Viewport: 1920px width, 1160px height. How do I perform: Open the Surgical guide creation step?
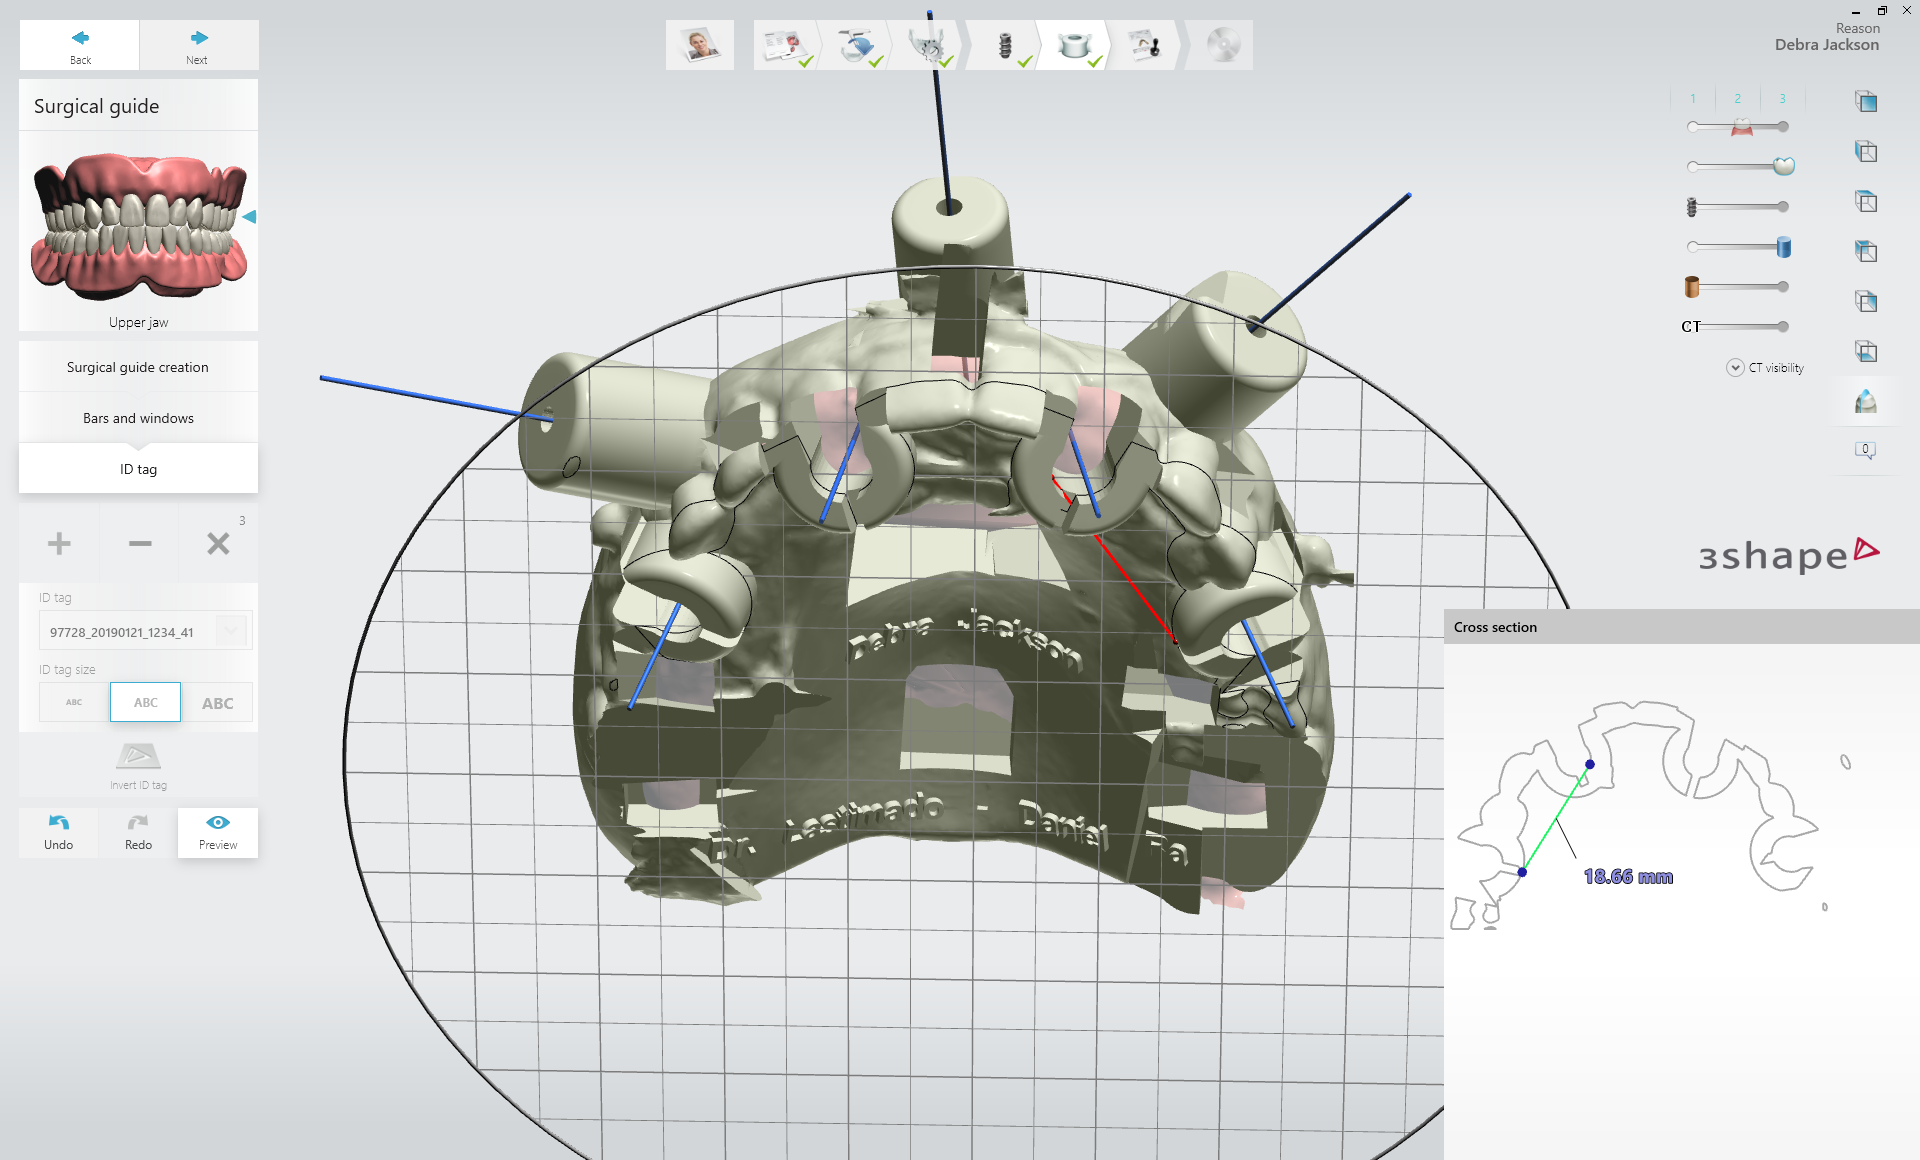click(138, 367)
